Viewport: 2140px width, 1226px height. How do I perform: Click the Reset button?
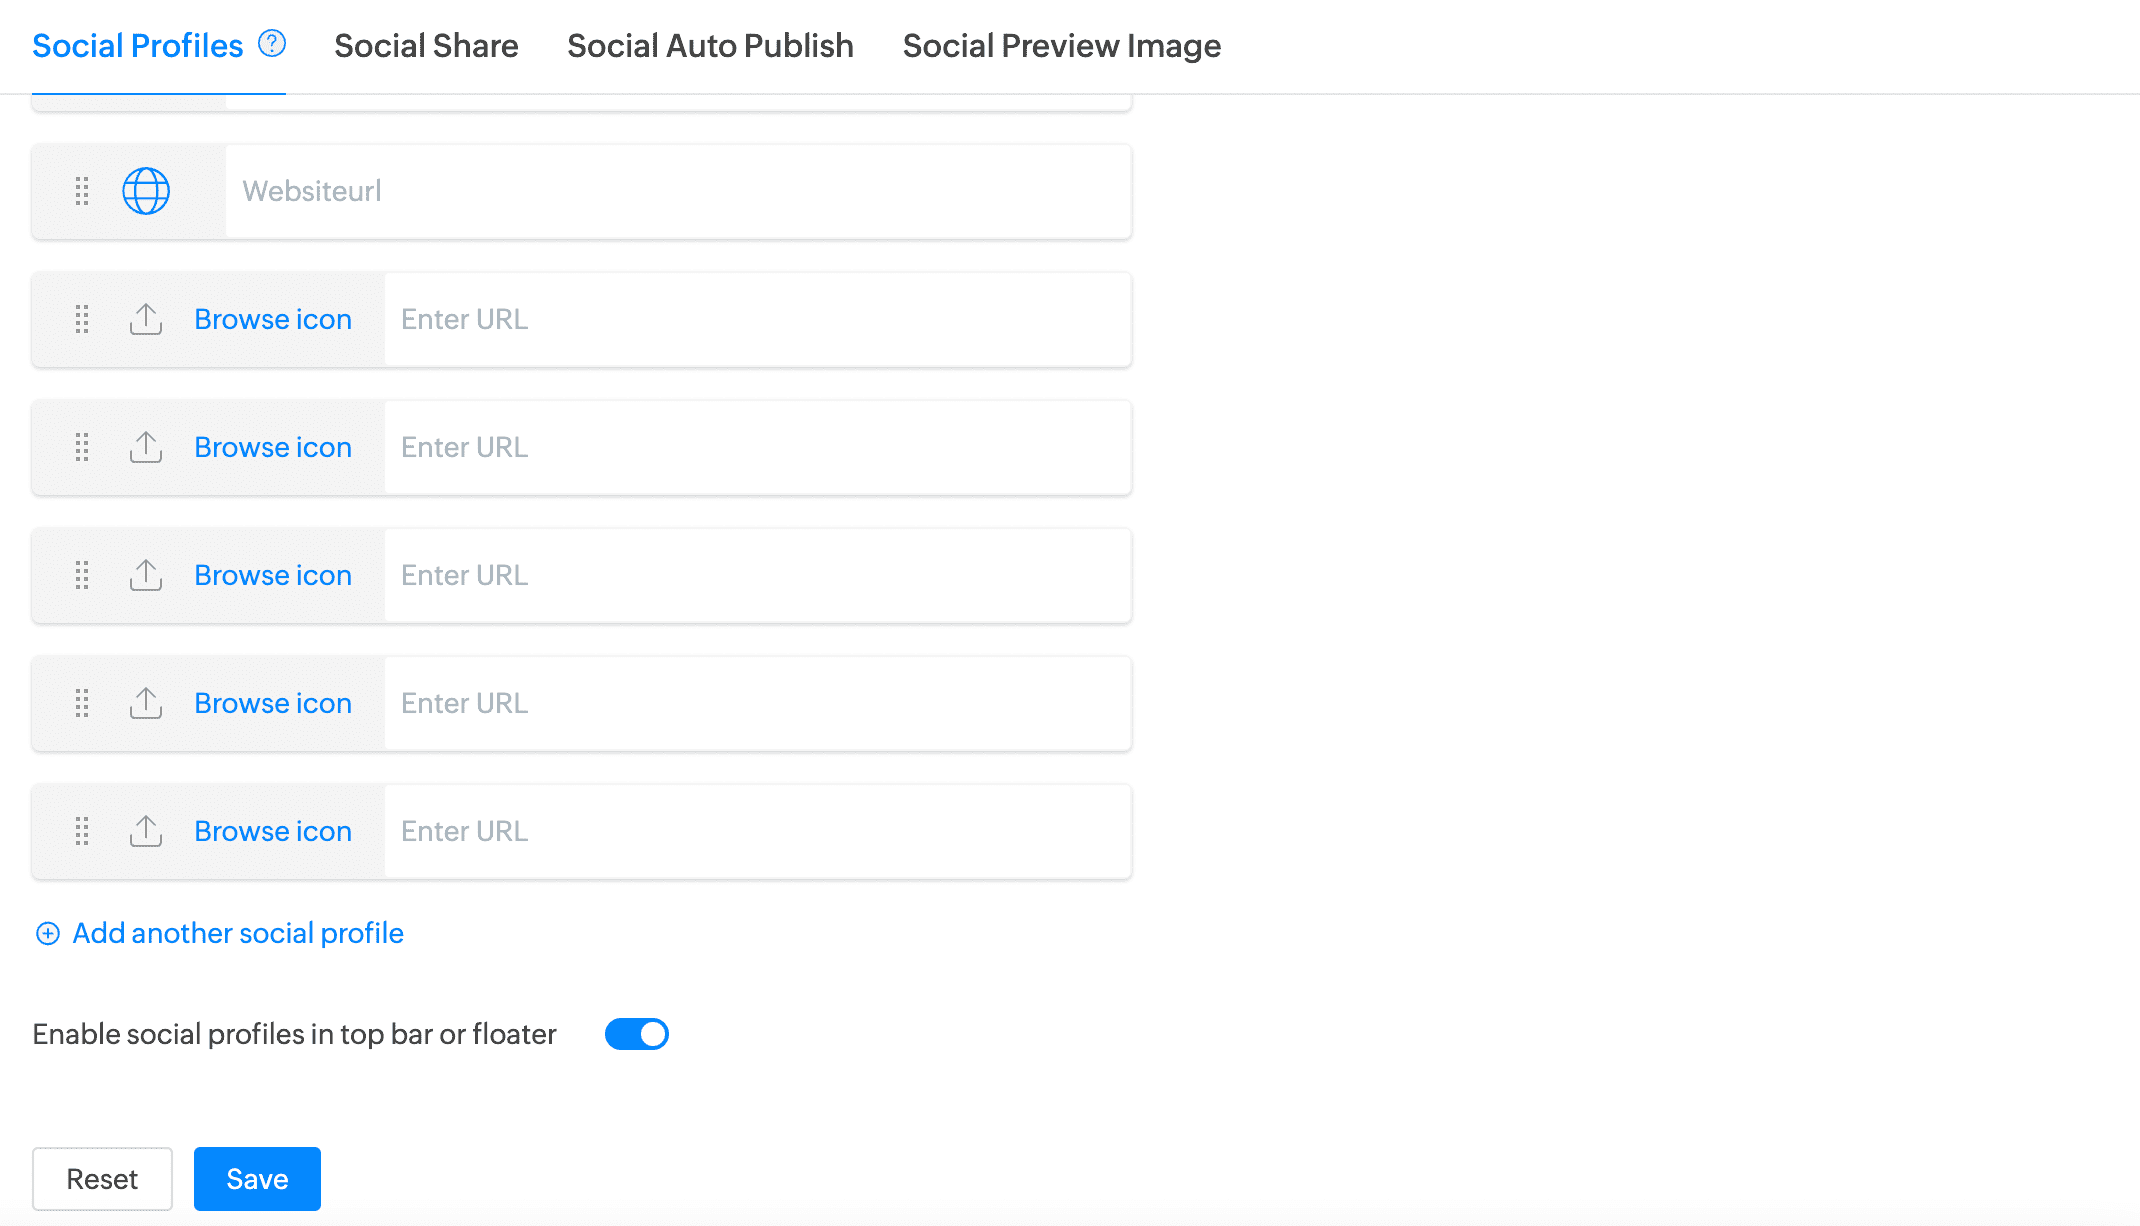(x=102, y=1179)
